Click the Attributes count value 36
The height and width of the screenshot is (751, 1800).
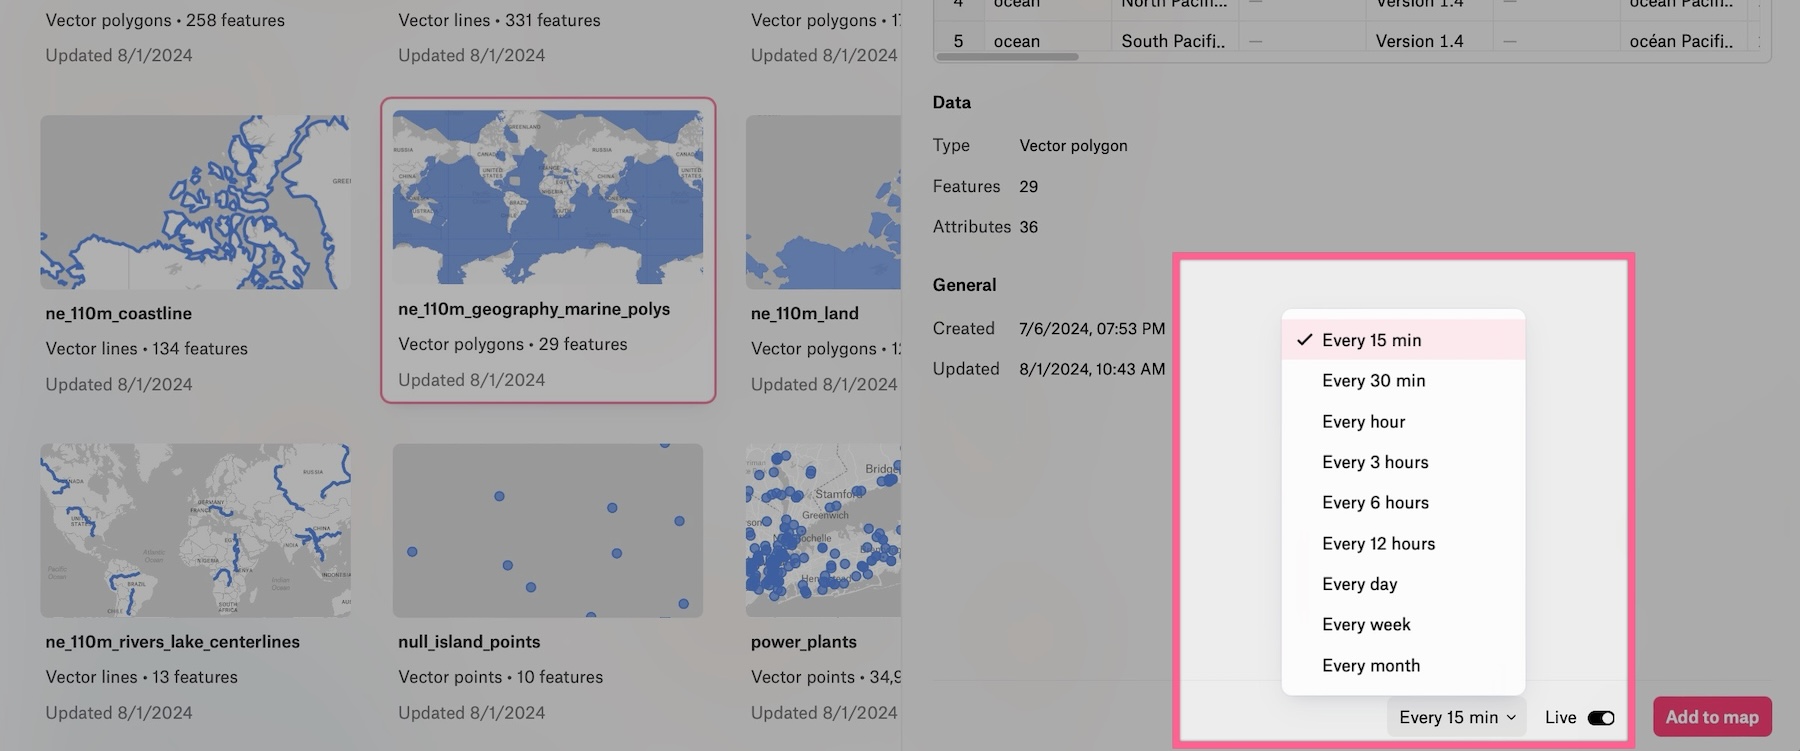coord(1029,227)
